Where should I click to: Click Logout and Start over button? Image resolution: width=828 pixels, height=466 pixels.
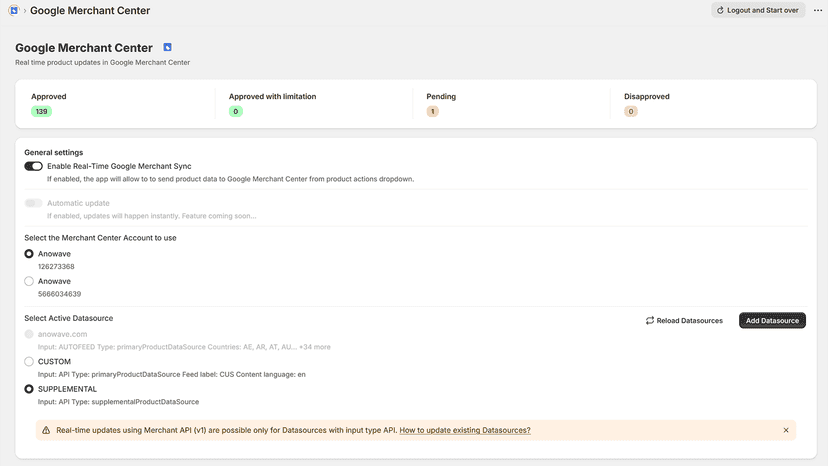(x=758, y=10)
